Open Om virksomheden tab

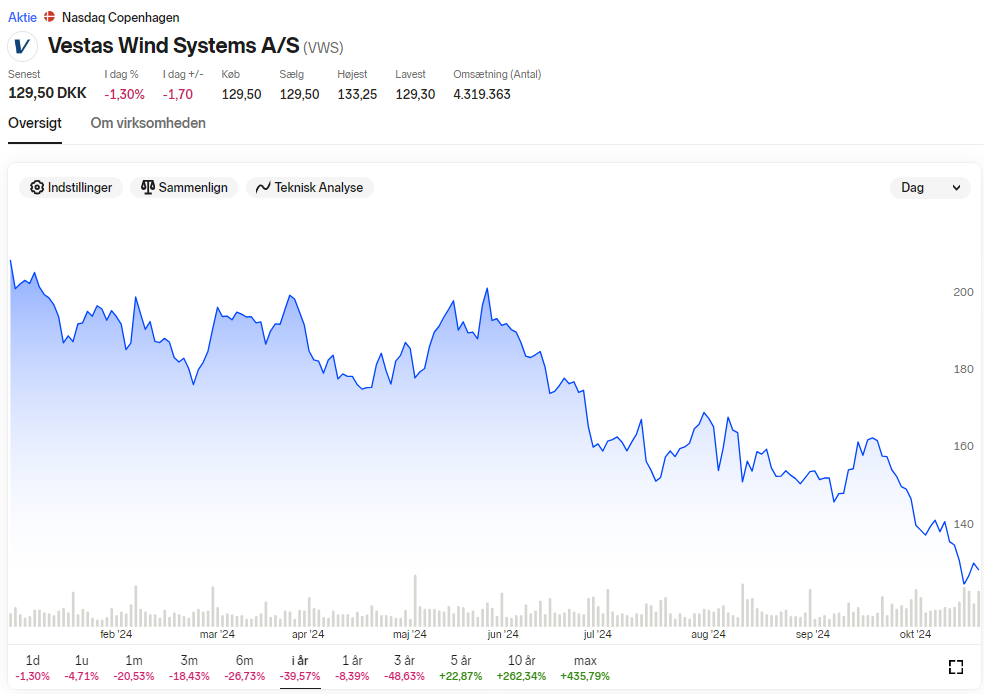(148, 123)
